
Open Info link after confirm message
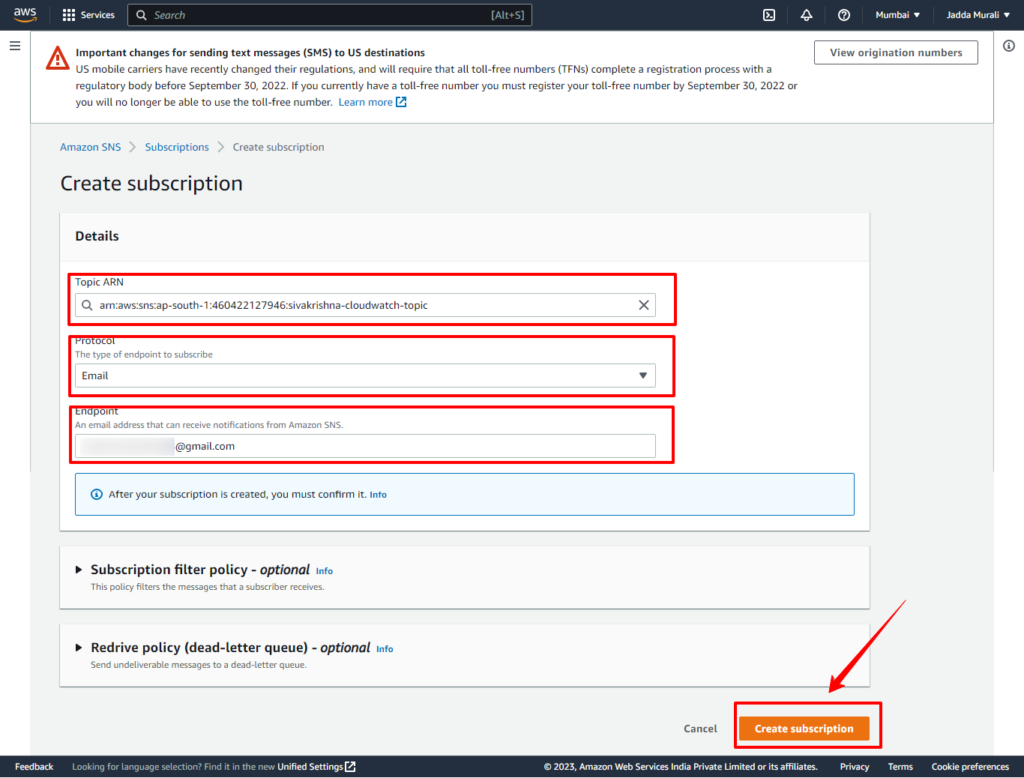click(378, 495)
